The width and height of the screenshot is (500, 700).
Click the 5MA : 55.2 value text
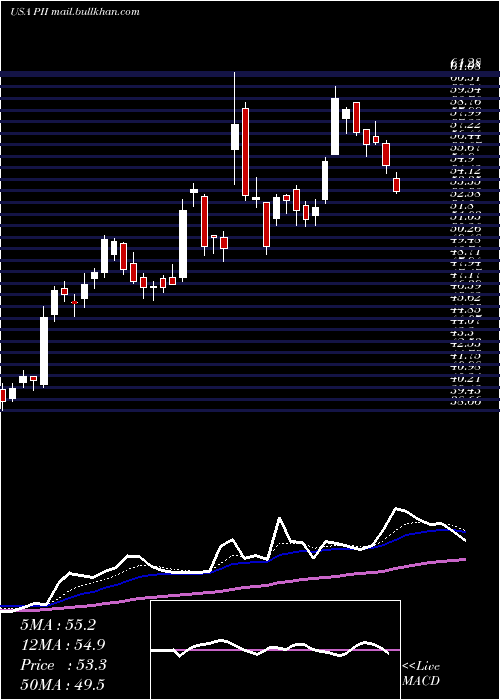[58, 625]
